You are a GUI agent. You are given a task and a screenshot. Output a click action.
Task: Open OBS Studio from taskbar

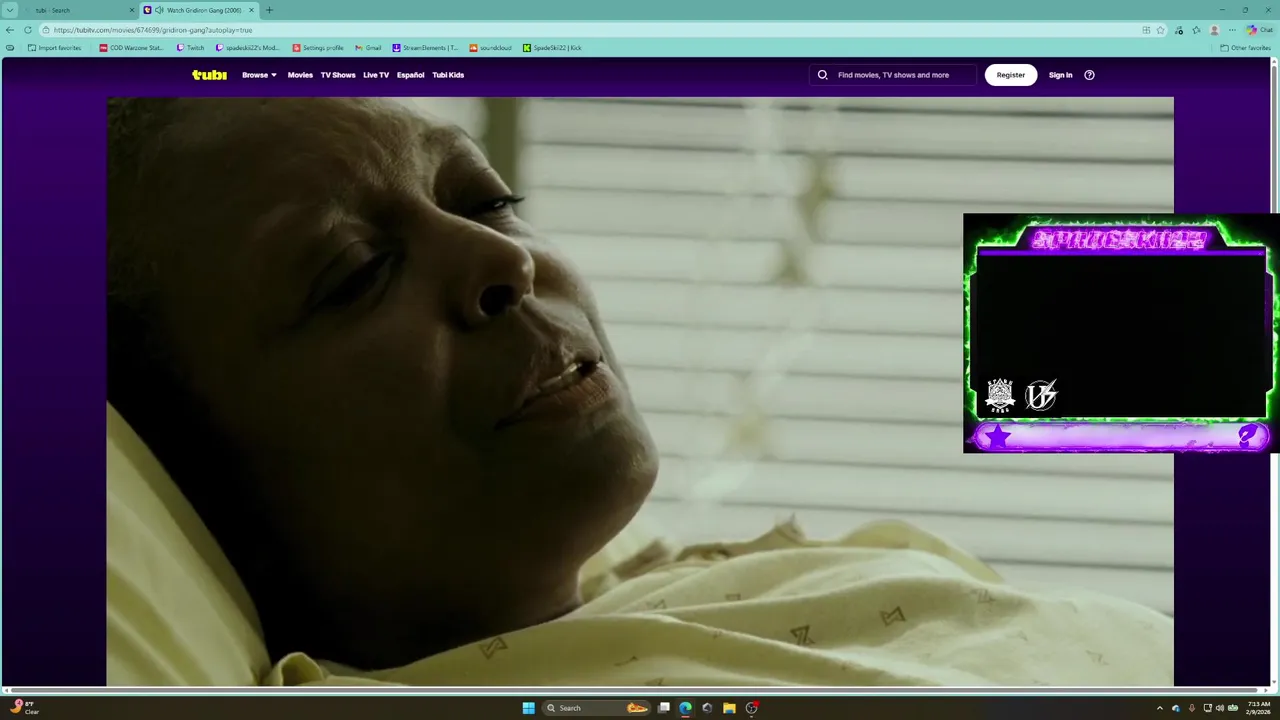pos(751,708)
